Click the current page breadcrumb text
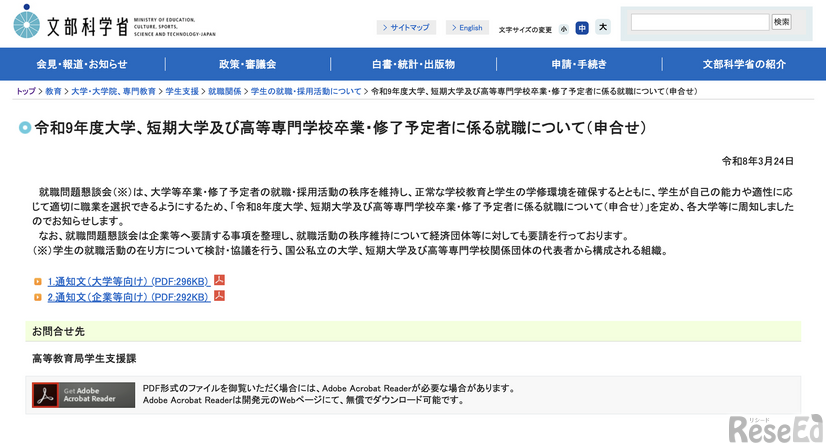Image resolution: width=826 pixels, height=445 pixels. [x=534, y=91]
